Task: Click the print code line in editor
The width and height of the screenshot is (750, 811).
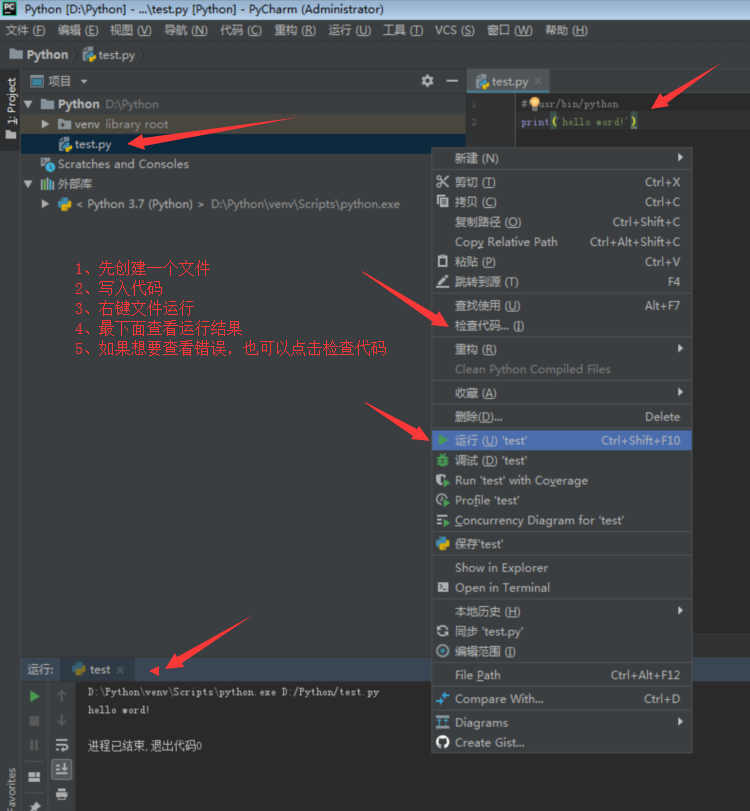Action: (x=579, y=122)
